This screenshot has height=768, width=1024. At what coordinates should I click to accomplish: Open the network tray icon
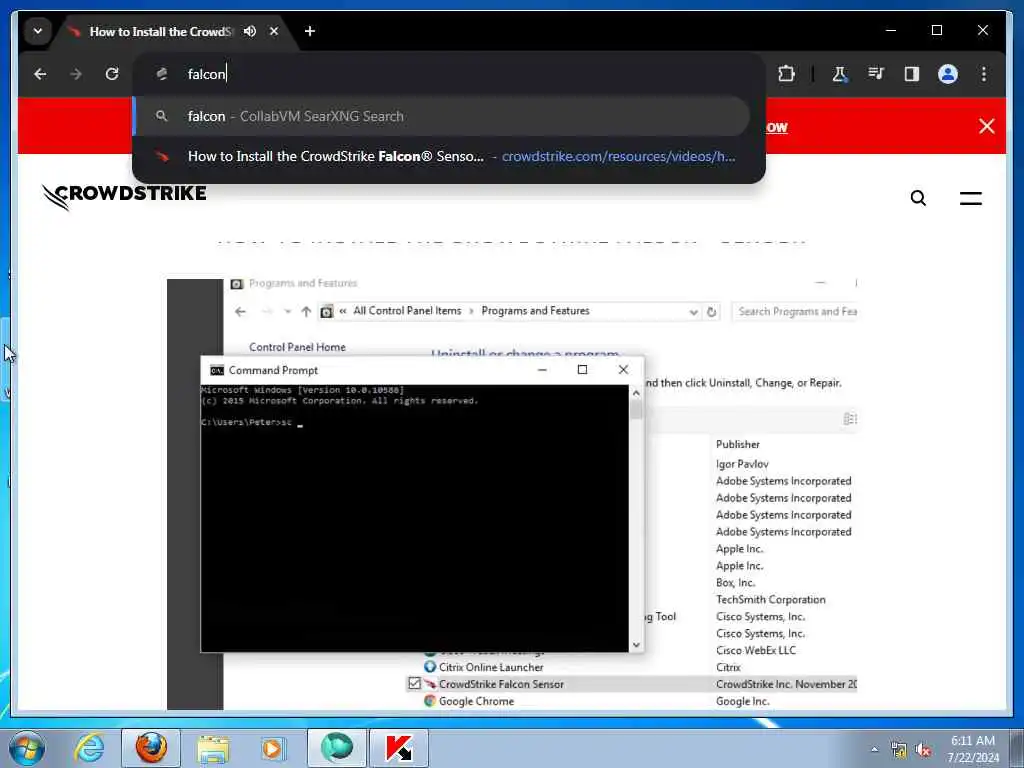point(899,750)
